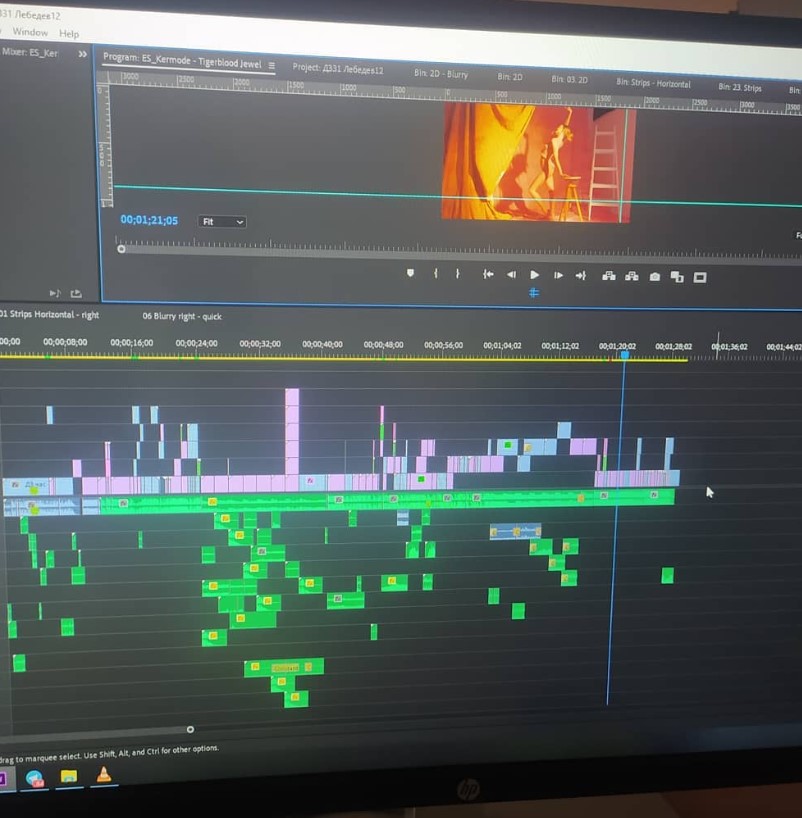Viewport: 802px width, 818px height.
Task: Open the Fit zoom level dropdown
Action: [222, 222]
